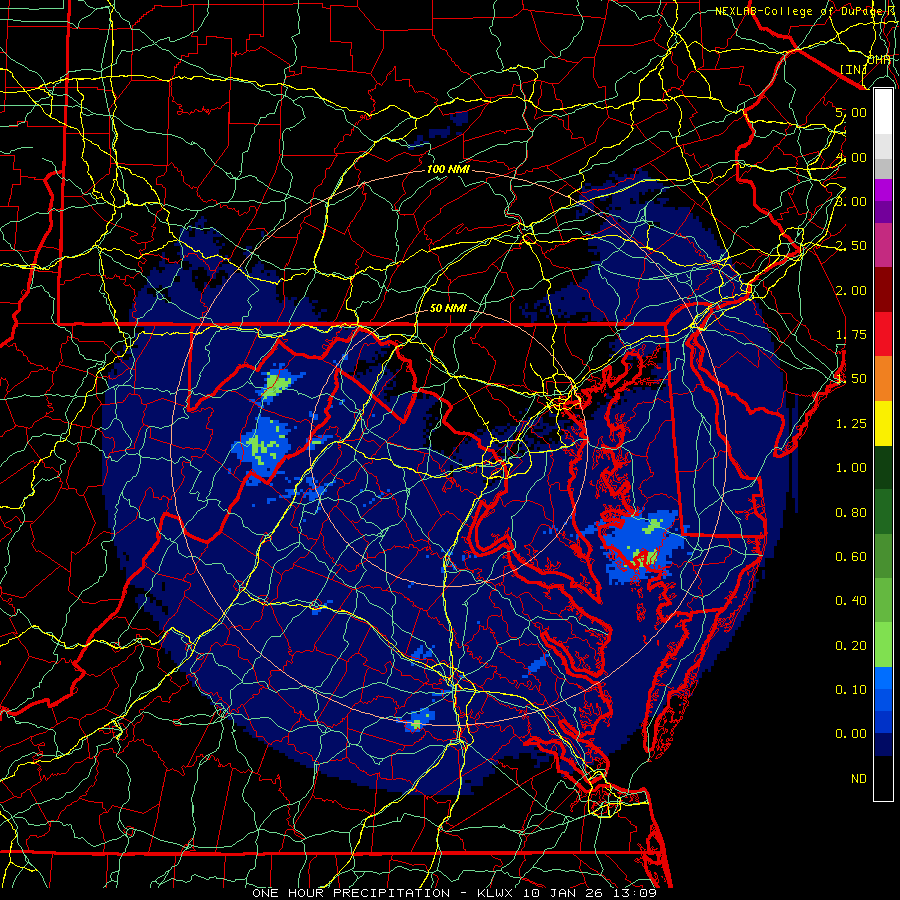Click the "1.25" legend value
The height and width of the screenshot is (900, 900).
click(851, 424)
